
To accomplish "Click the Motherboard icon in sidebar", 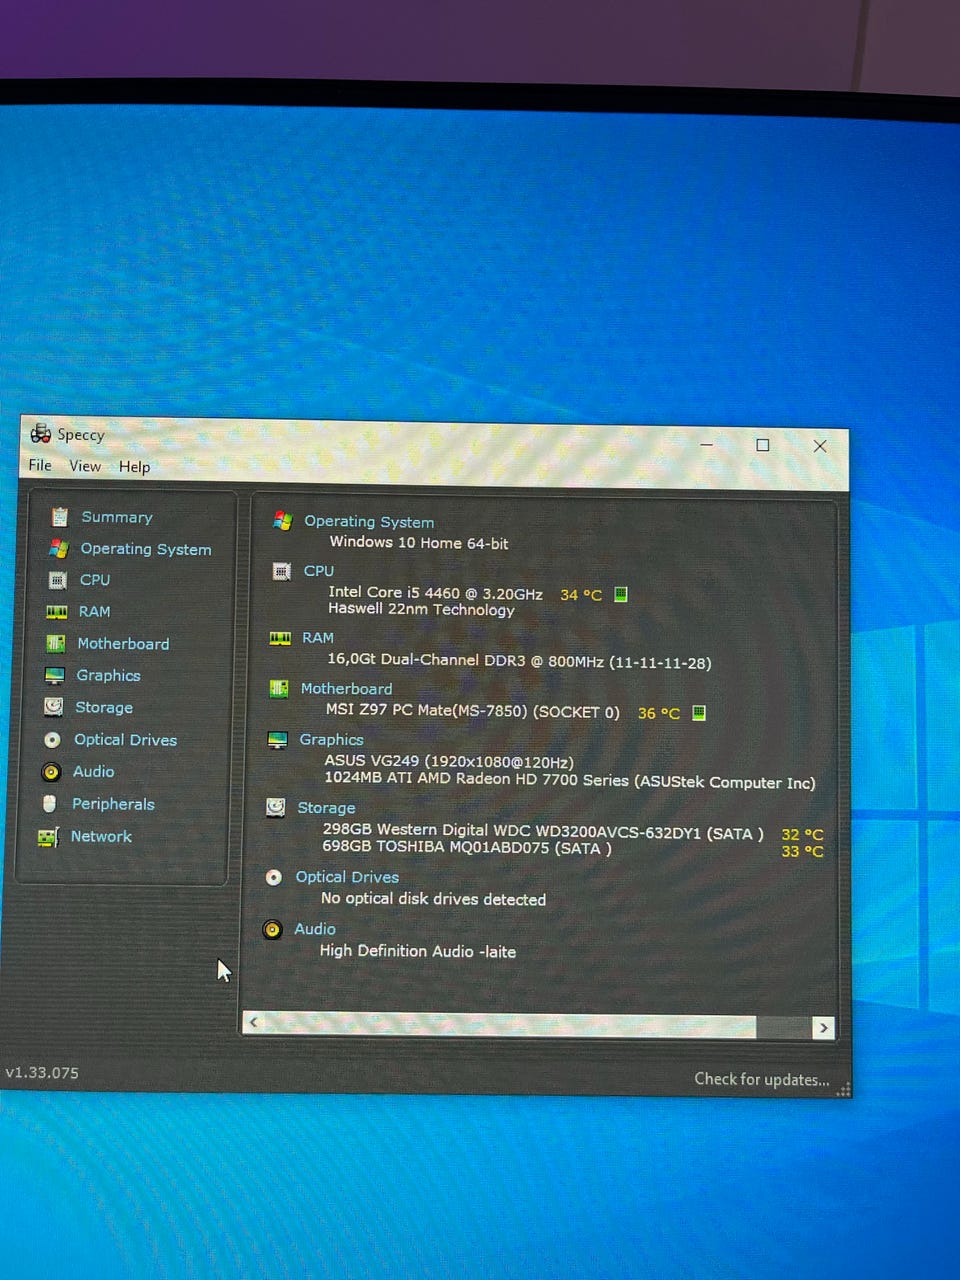I will click(55, 644).
